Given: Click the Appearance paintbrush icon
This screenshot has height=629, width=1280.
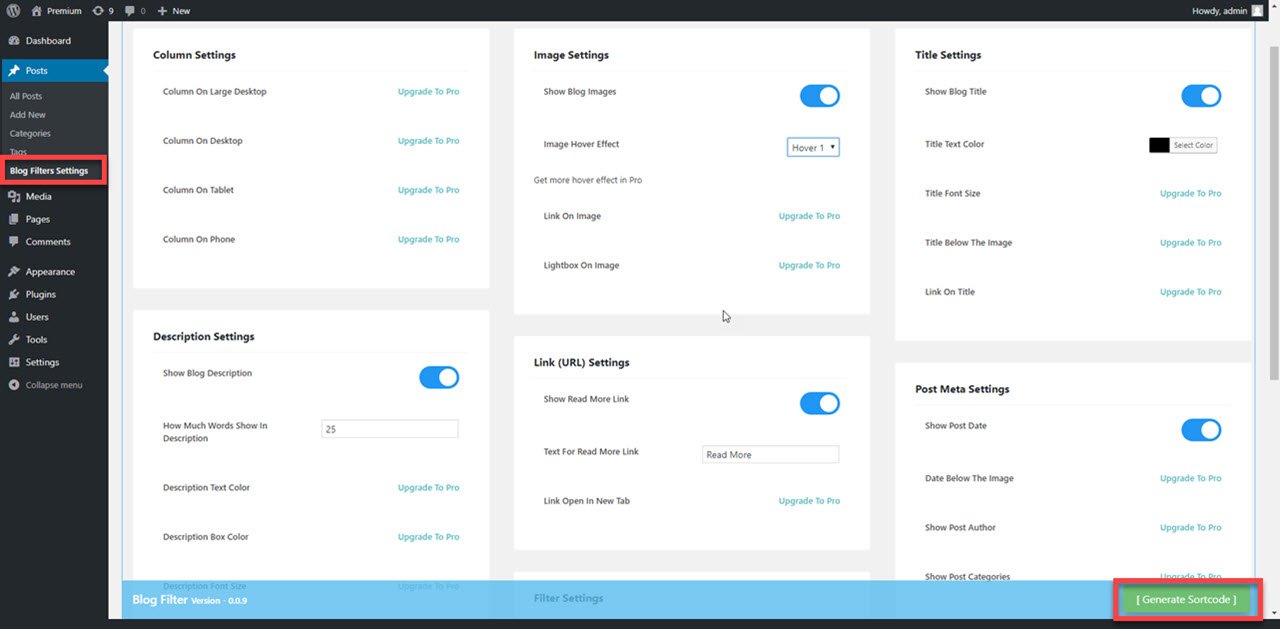Looking at the screenshot, I should coord(14,272).
